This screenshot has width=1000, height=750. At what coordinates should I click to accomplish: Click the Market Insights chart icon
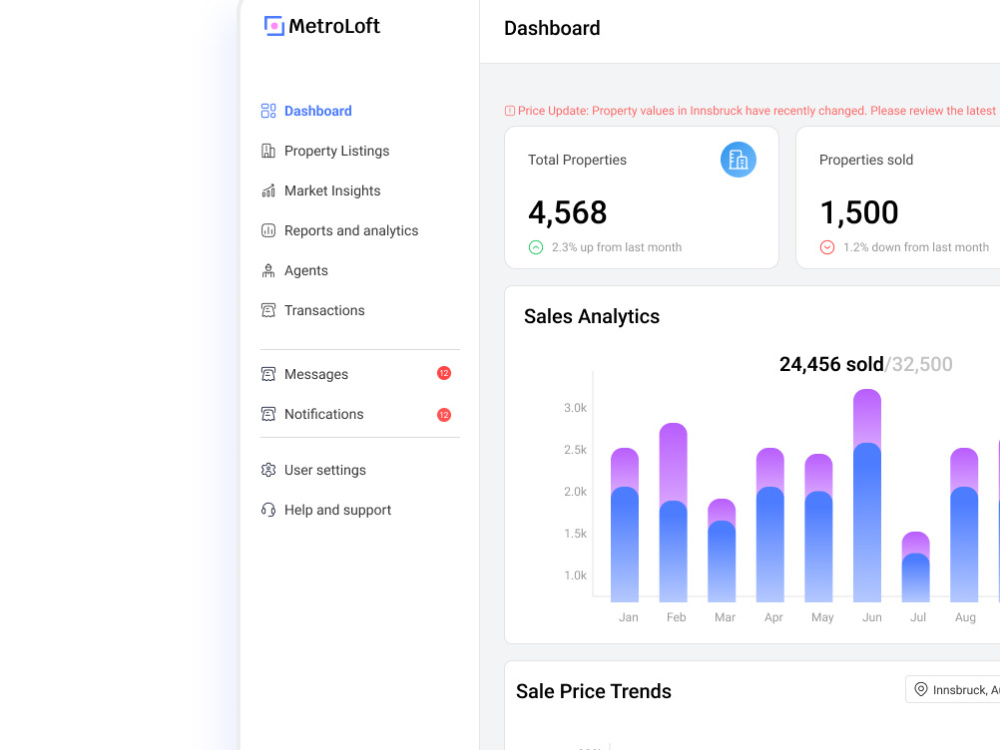coord(268,191)
